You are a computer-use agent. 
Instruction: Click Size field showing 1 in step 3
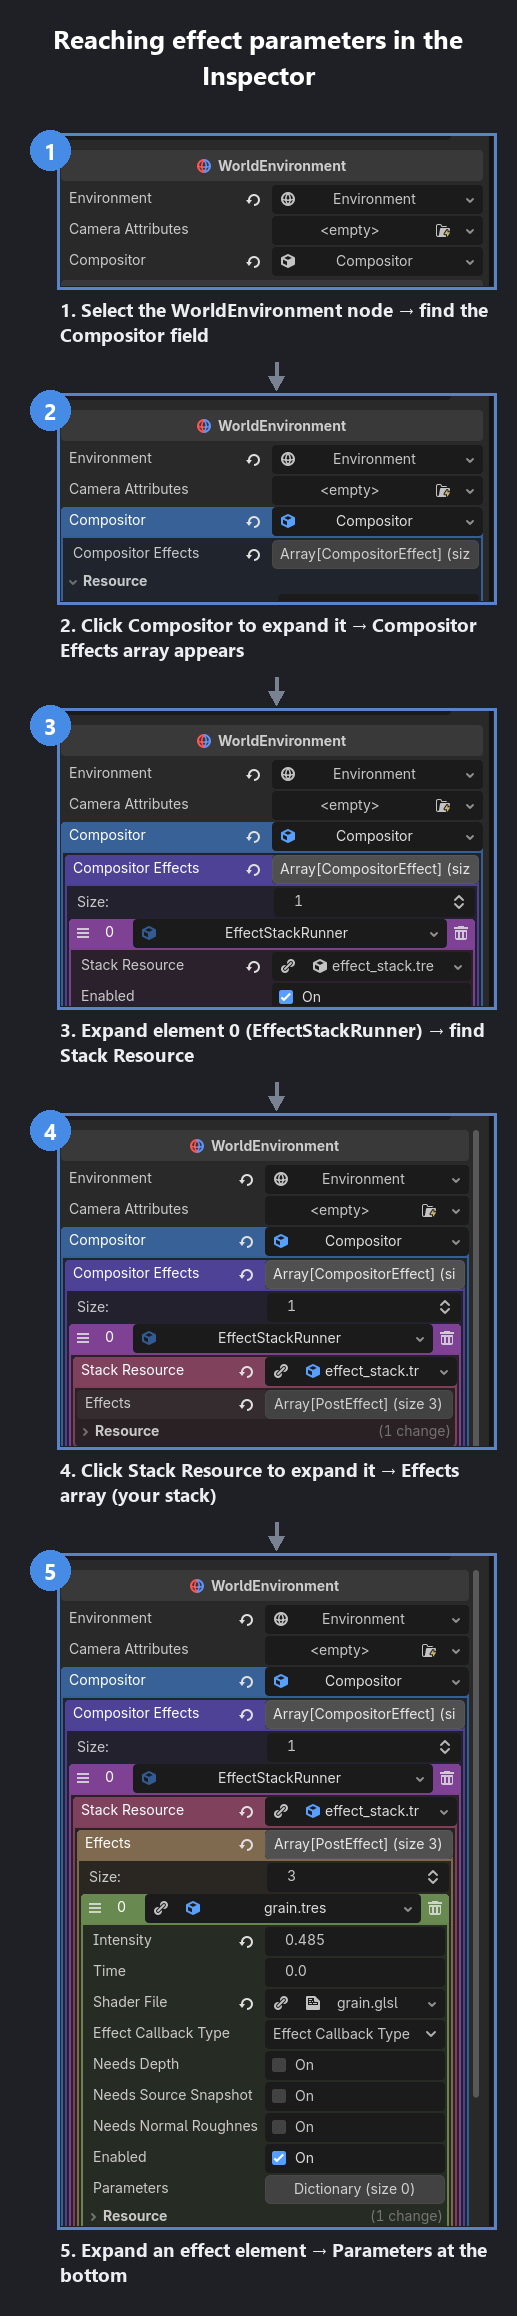coord(371,902)
